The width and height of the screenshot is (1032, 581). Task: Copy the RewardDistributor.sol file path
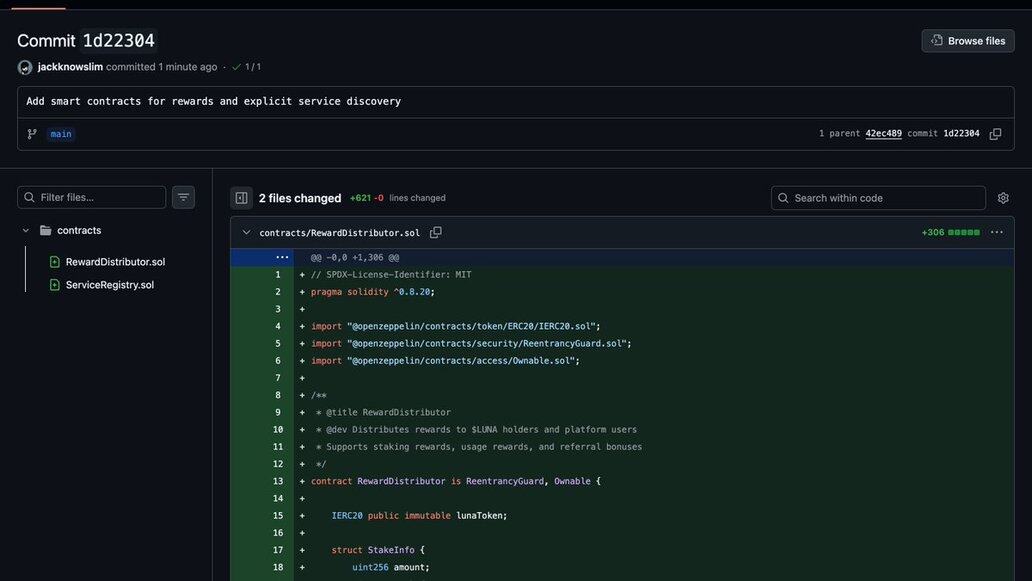[436, 233]
